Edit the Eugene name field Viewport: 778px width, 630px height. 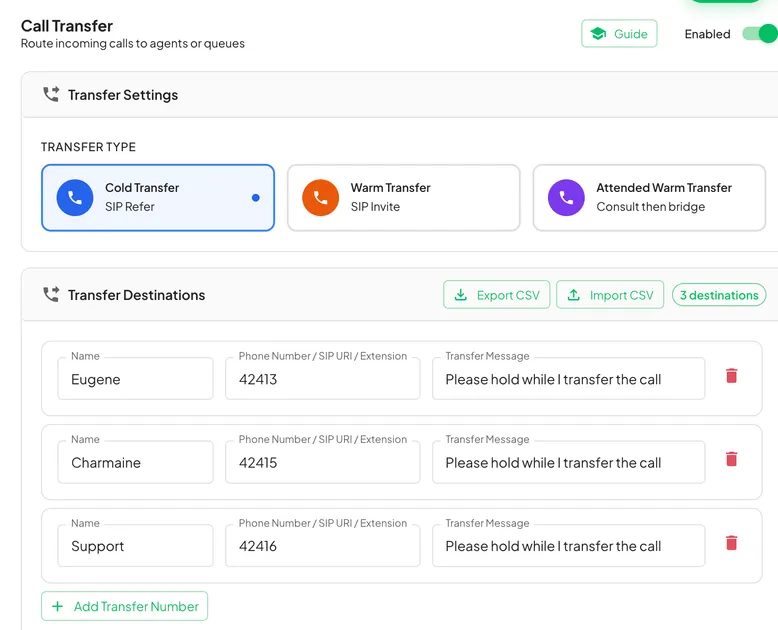pos(135,378)
